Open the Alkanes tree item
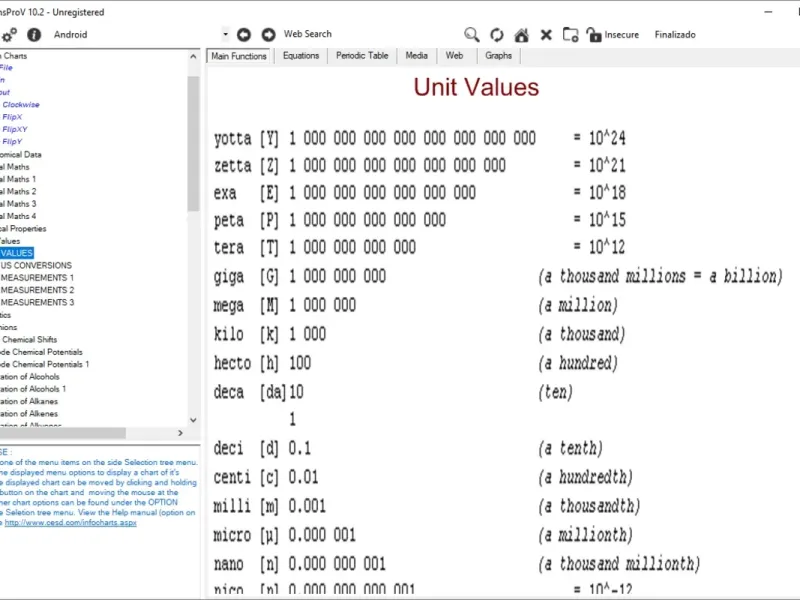 tap(29, 401)
